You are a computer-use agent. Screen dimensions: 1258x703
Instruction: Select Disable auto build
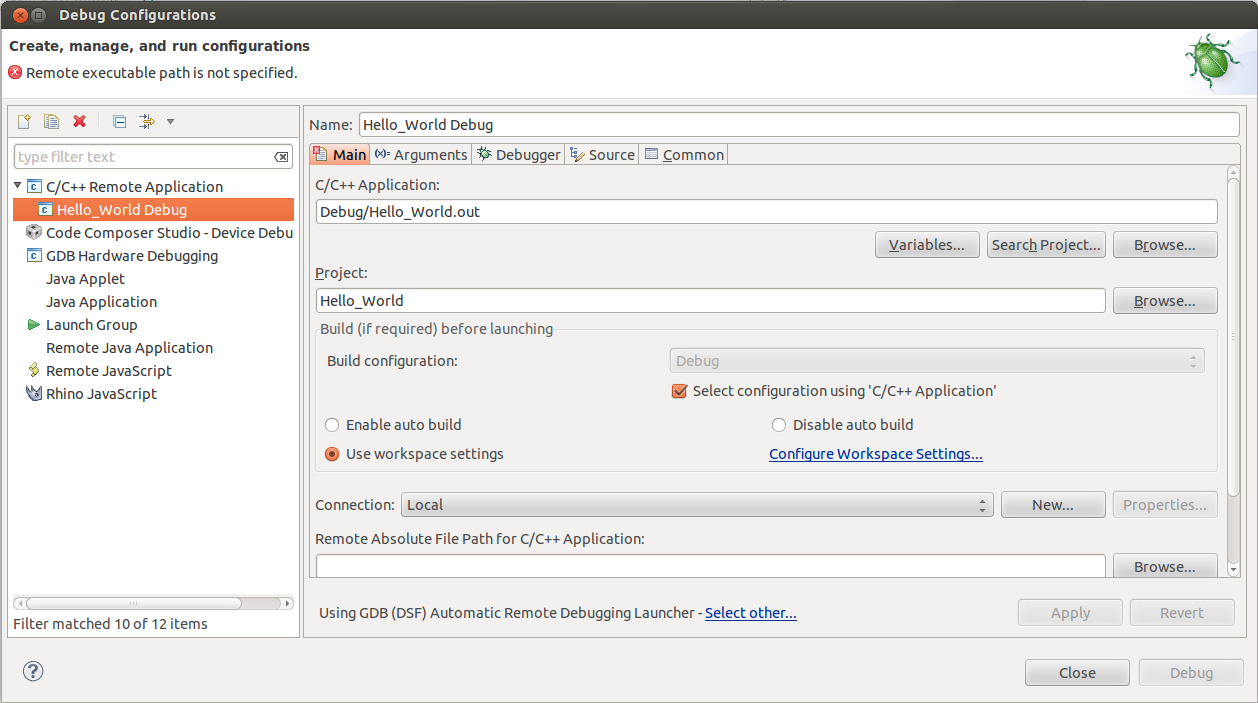click(x=779, y=425)
